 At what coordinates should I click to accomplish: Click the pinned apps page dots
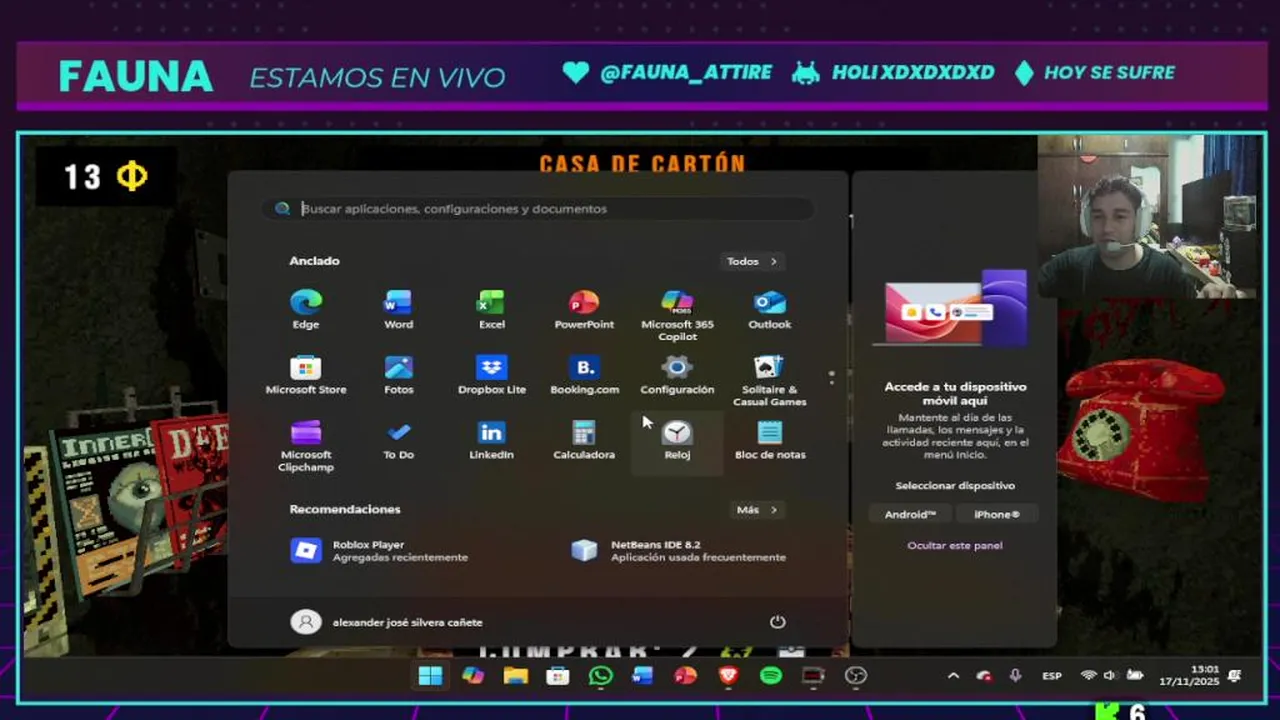pyautogui.click(x=831, y=378)
